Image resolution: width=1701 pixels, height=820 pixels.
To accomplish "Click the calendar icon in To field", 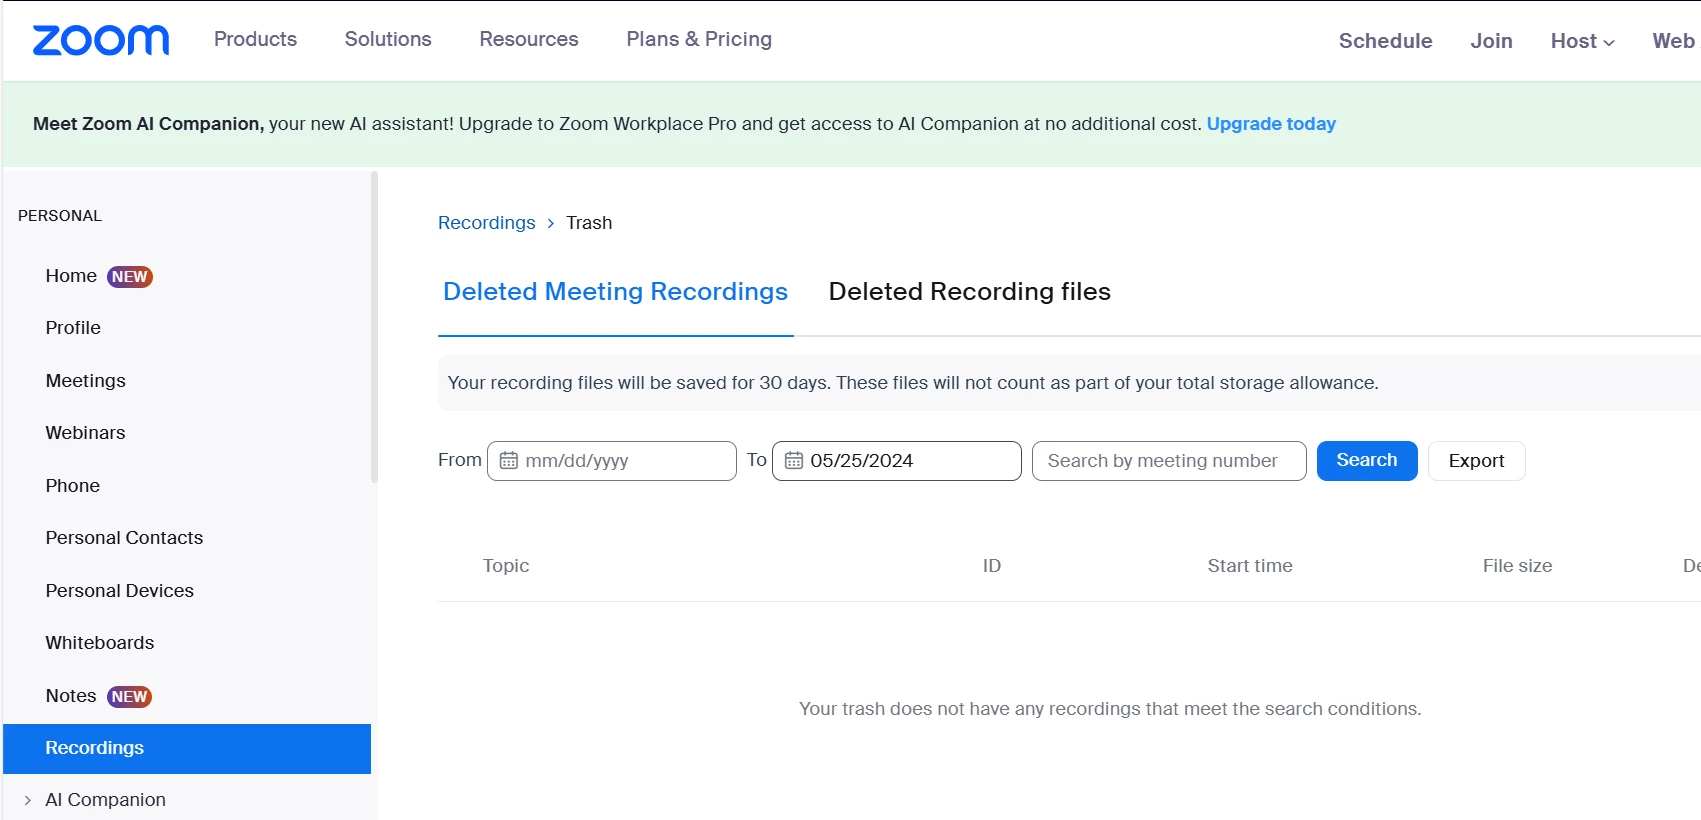I will (x=794, y=461).
